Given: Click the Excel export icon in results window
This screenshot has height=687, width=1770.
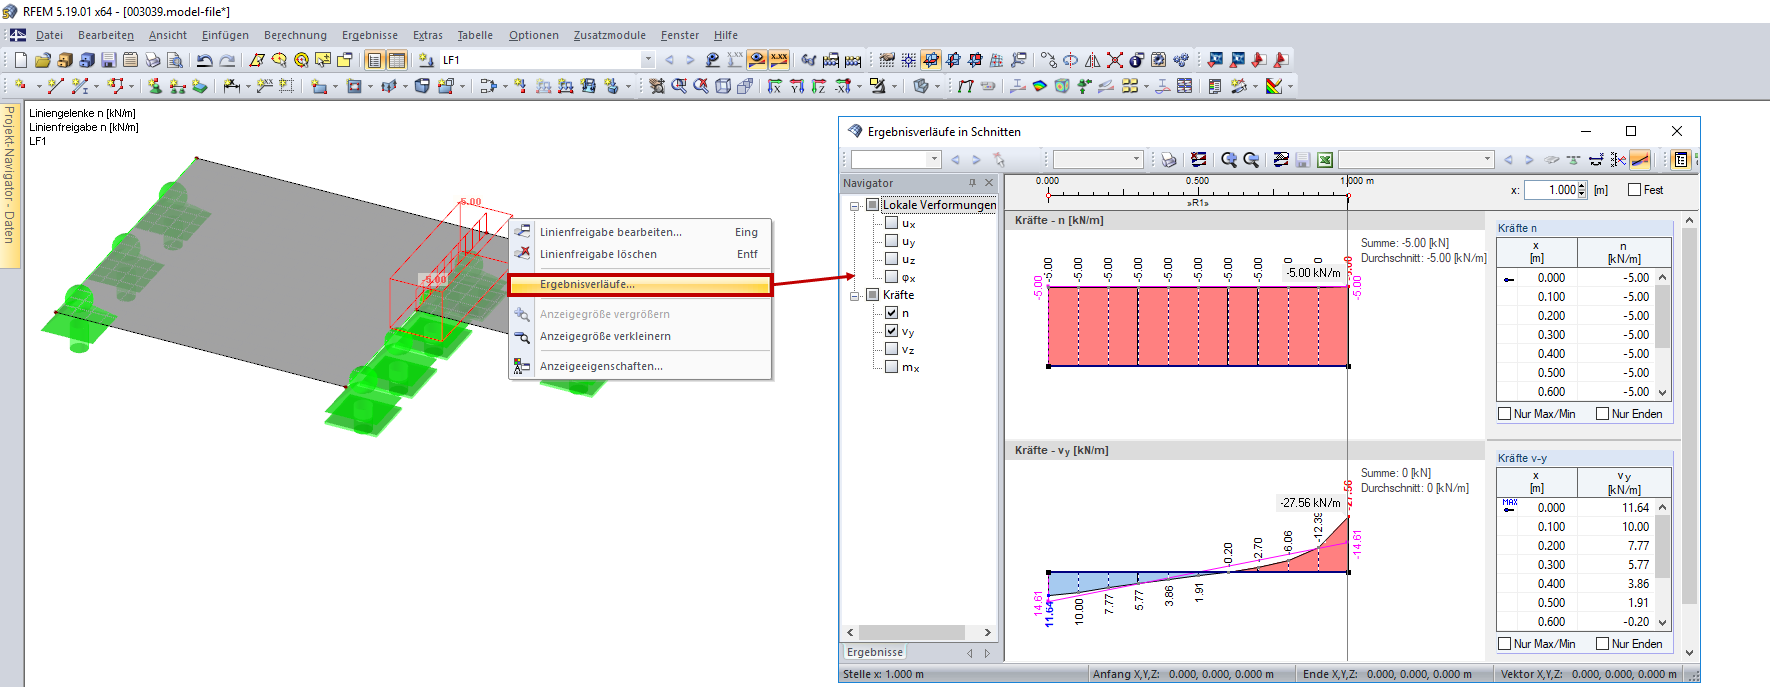Looking at the screenshot, I should [x=1324, y=160].
